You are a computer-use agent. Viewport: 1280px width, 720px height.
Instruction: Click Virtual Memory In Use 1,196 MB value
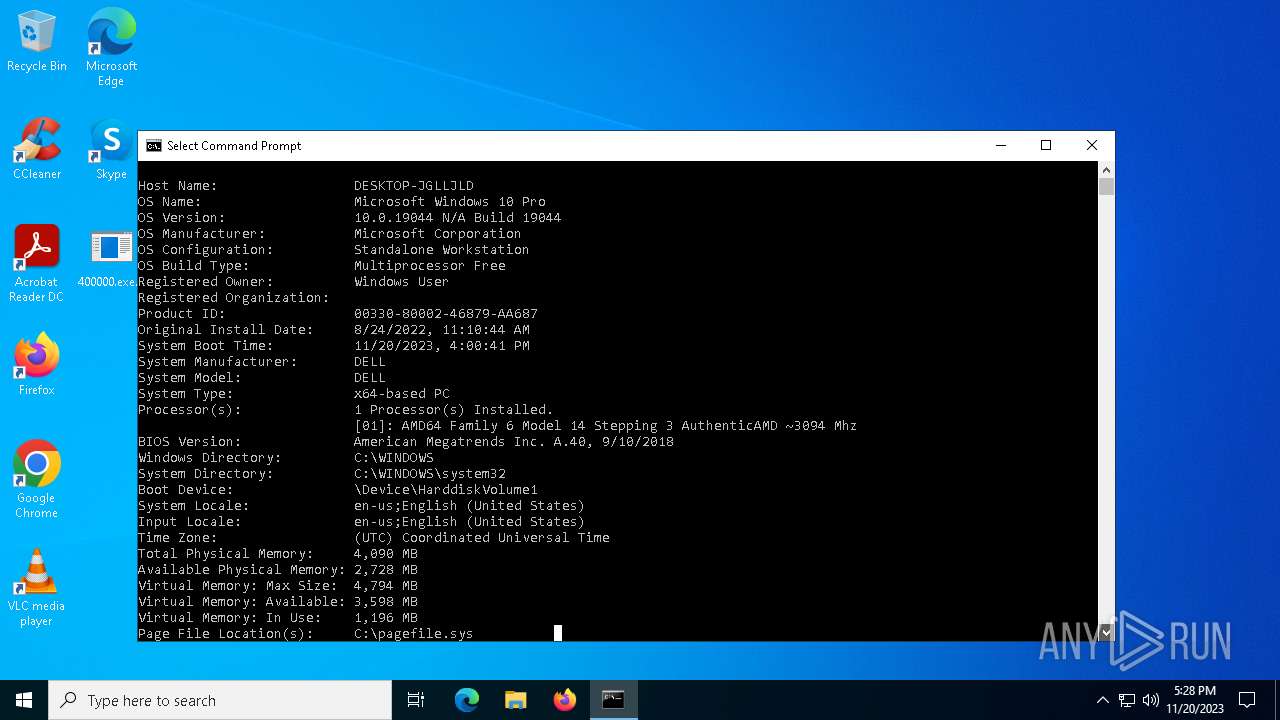[x=386, y=618]
